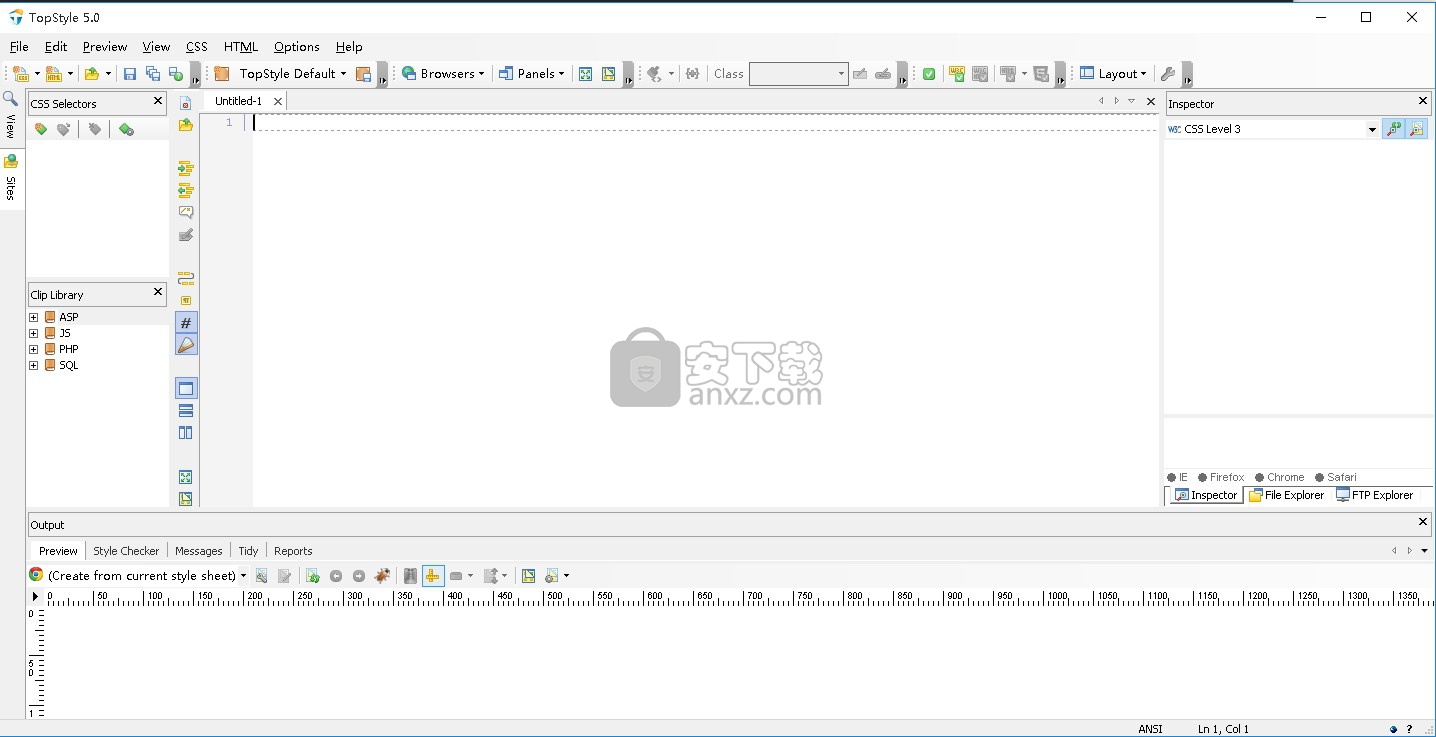This screenshot has height=737, width=1436.
Task: Click the bug debug icon in Preview toolbar
Action: coord(382,575)
